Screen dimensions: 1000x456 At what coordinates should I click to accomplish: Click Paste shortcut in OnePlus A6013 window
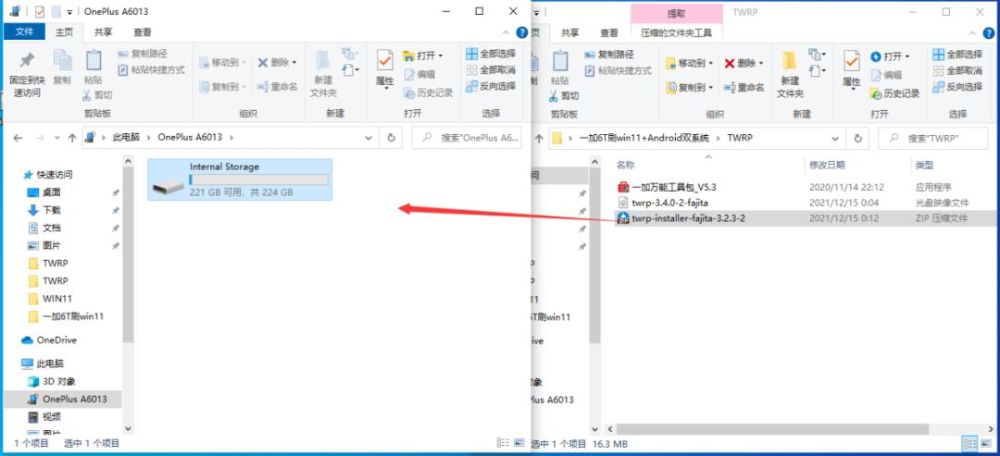click(x=151, y=70)
